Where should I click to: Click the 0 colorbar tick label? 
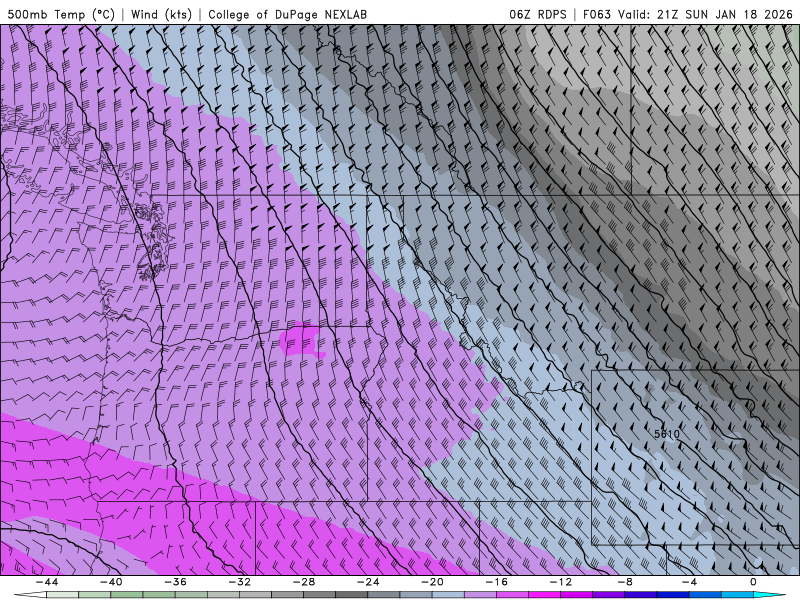click(x=754, y=582)
